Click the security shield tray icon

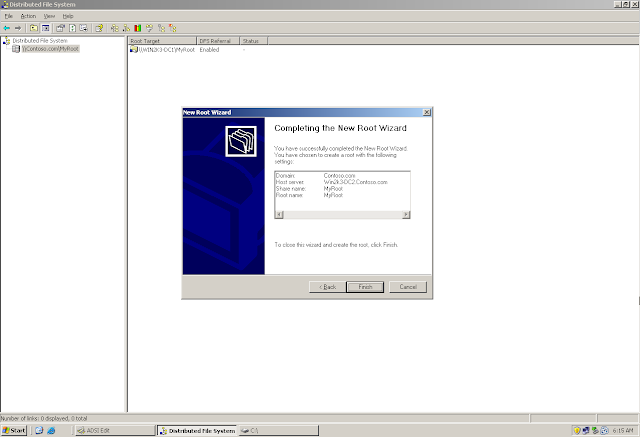point(577,430)
